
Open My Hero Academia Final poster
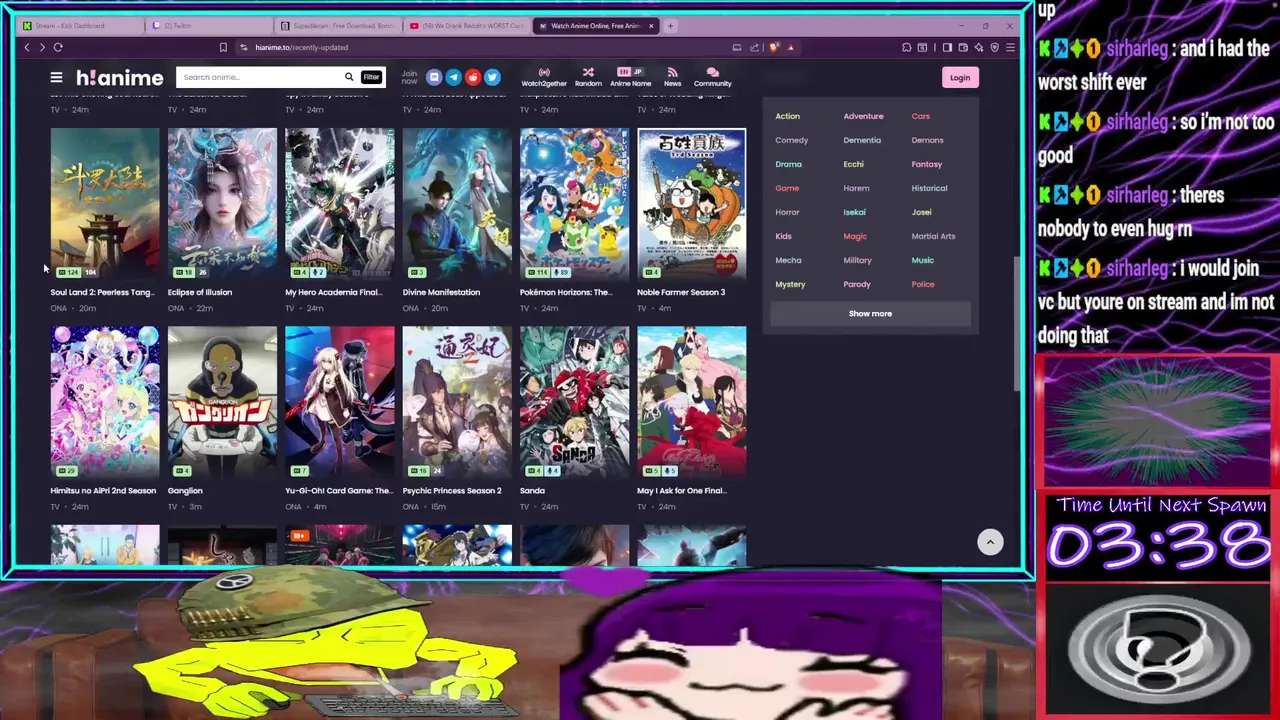coord(339,203)
